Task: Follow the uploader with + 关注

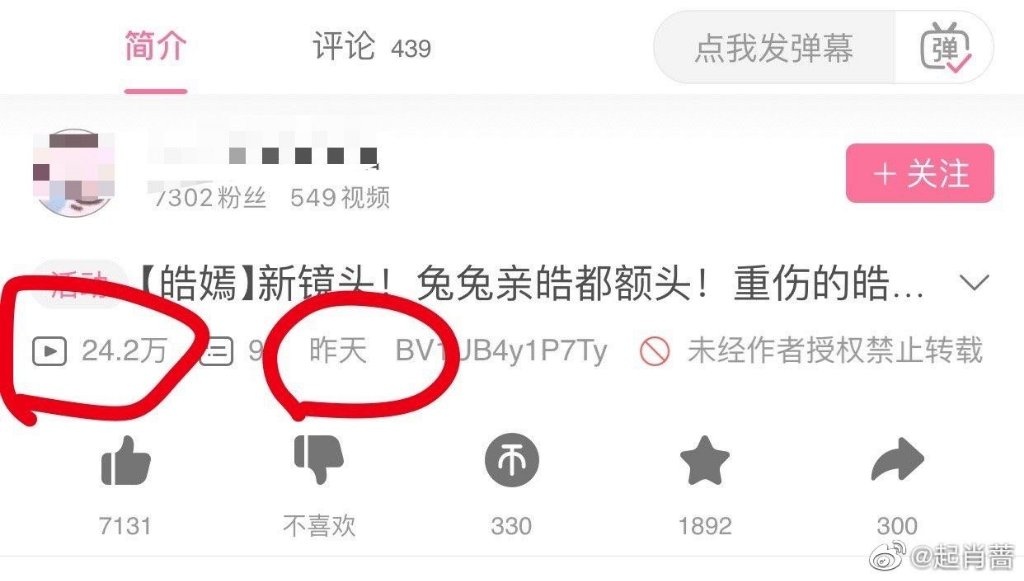Action: tap(920, 174)
